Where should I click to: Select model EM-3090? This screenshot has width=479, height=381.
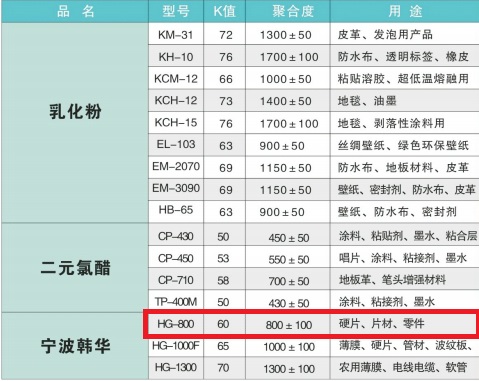(176, 188)
